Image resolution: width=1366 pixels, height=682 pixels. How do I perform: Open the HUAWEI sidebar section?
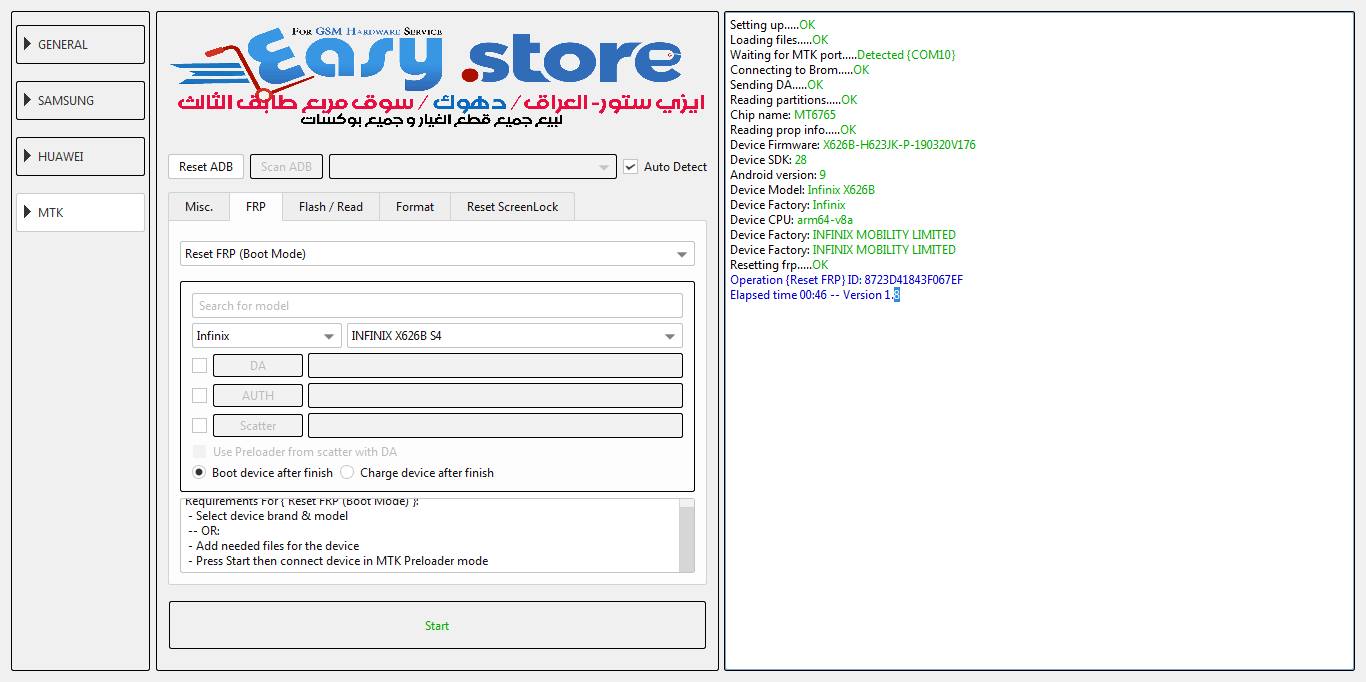[x=80, y=157]
